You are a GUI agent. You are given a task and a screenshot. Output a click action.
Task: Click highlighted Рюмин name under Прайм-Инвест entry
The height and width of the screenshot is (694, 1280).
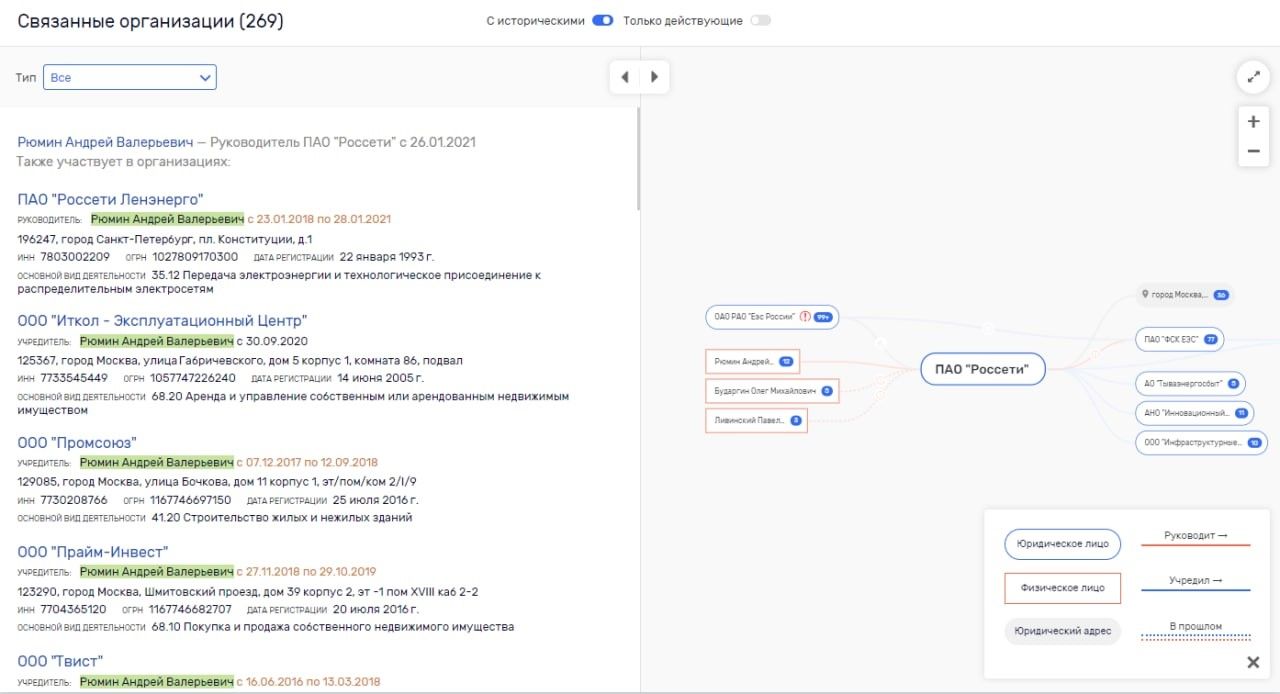coord(157,572)
